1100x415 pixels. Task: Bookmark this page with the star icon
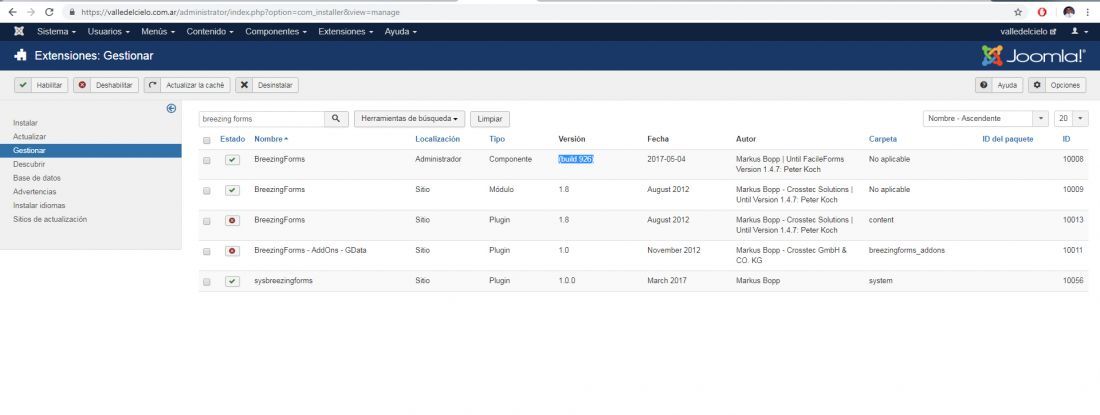tap(1018, 12)
